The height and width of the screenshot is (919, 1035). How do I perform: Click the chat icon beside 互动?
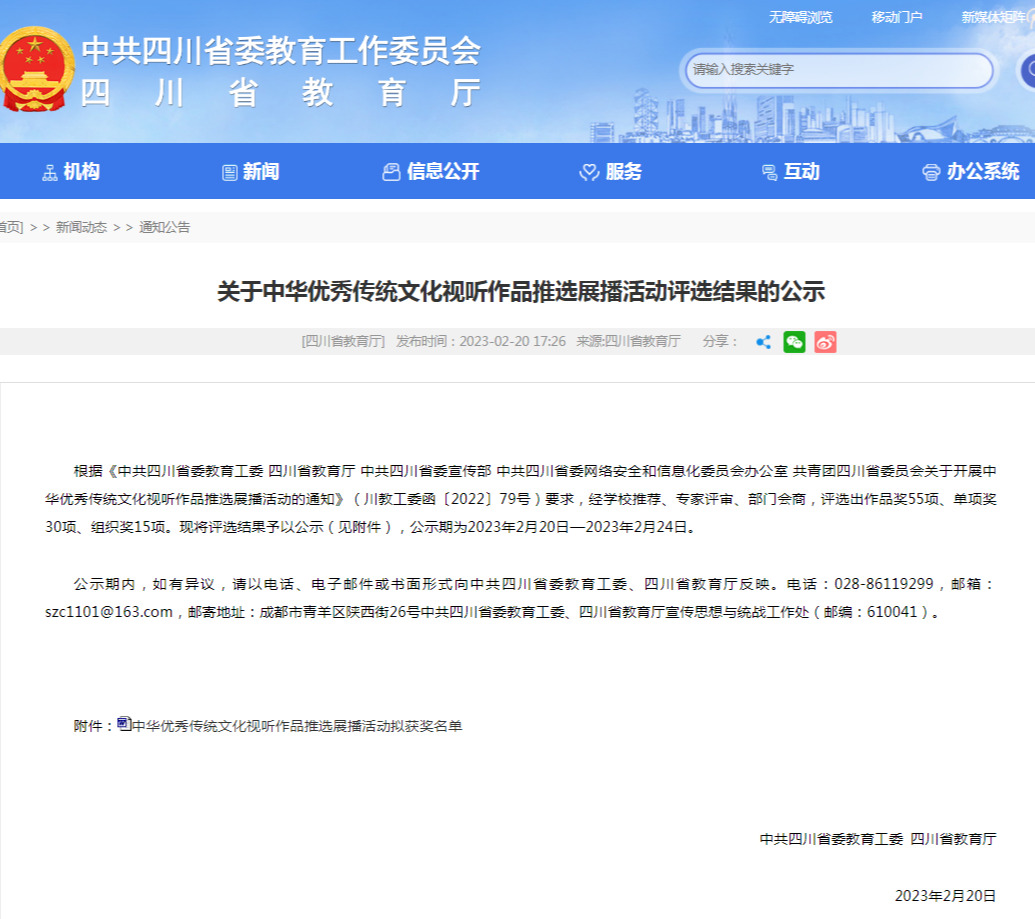tap(769, 172)
